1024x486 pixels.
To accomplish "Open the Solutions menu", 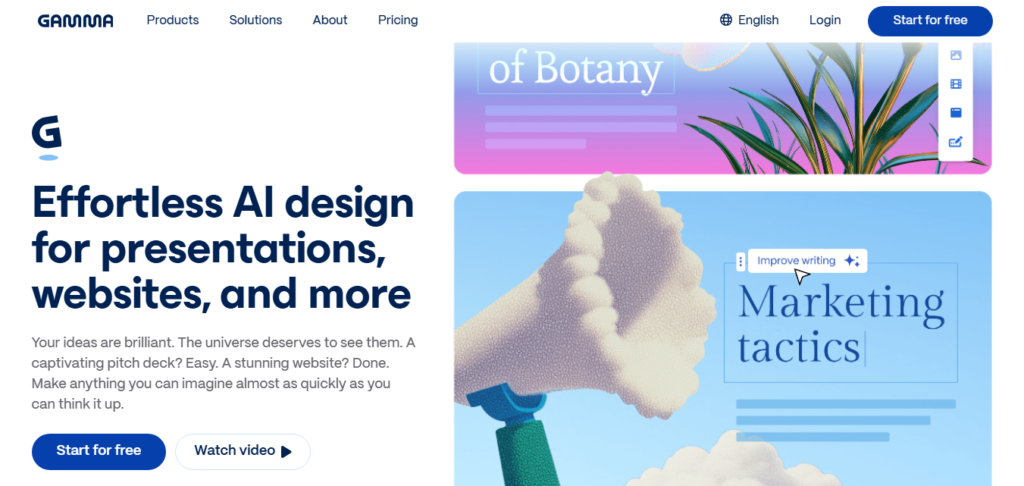I will tap(255, 20).
